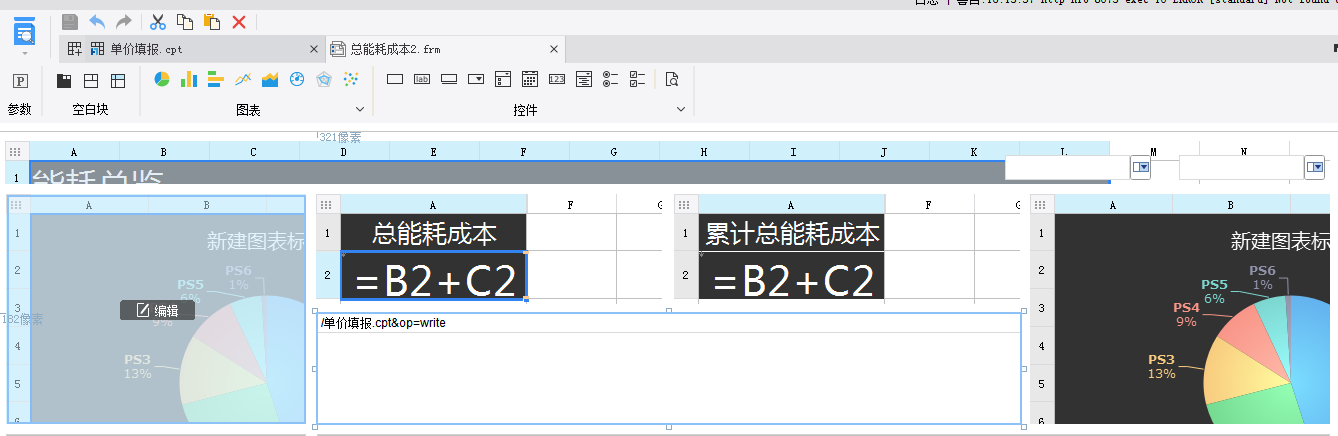Click the PS3 13% label on the right pie chart

tap(1161, 366)
